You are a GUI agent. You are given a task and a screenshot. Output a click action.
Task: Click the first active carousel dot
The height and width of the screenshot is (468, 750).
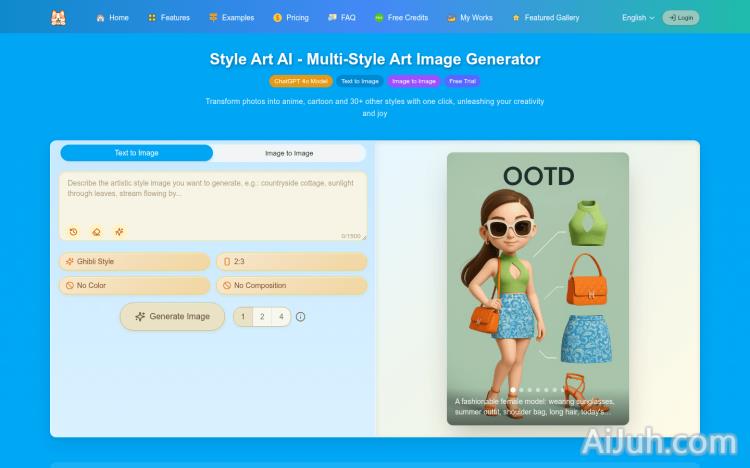click(513, 390)
